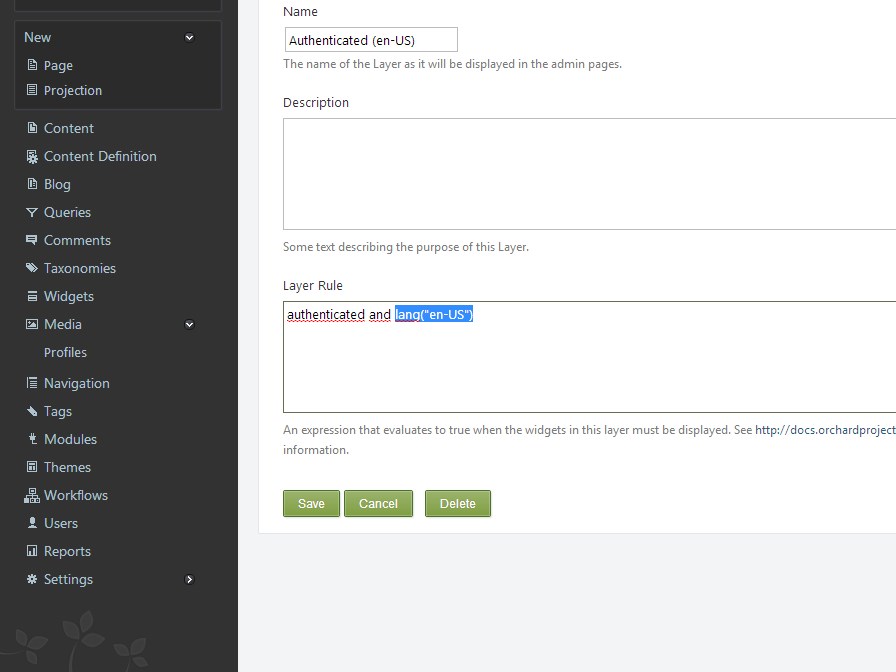896x672 pixels.
Task: Click into the Layer Name field
Action: click(x=370, y=40)
